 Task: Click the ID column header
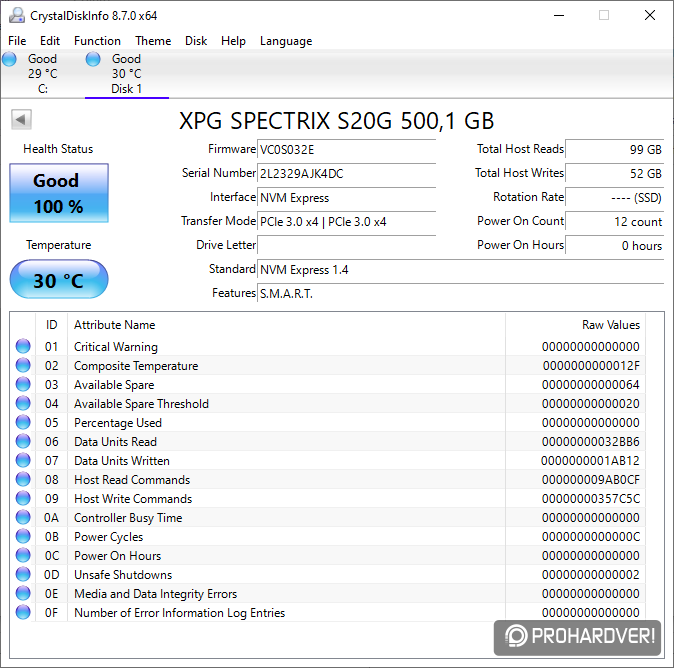[x=52, y=325]
